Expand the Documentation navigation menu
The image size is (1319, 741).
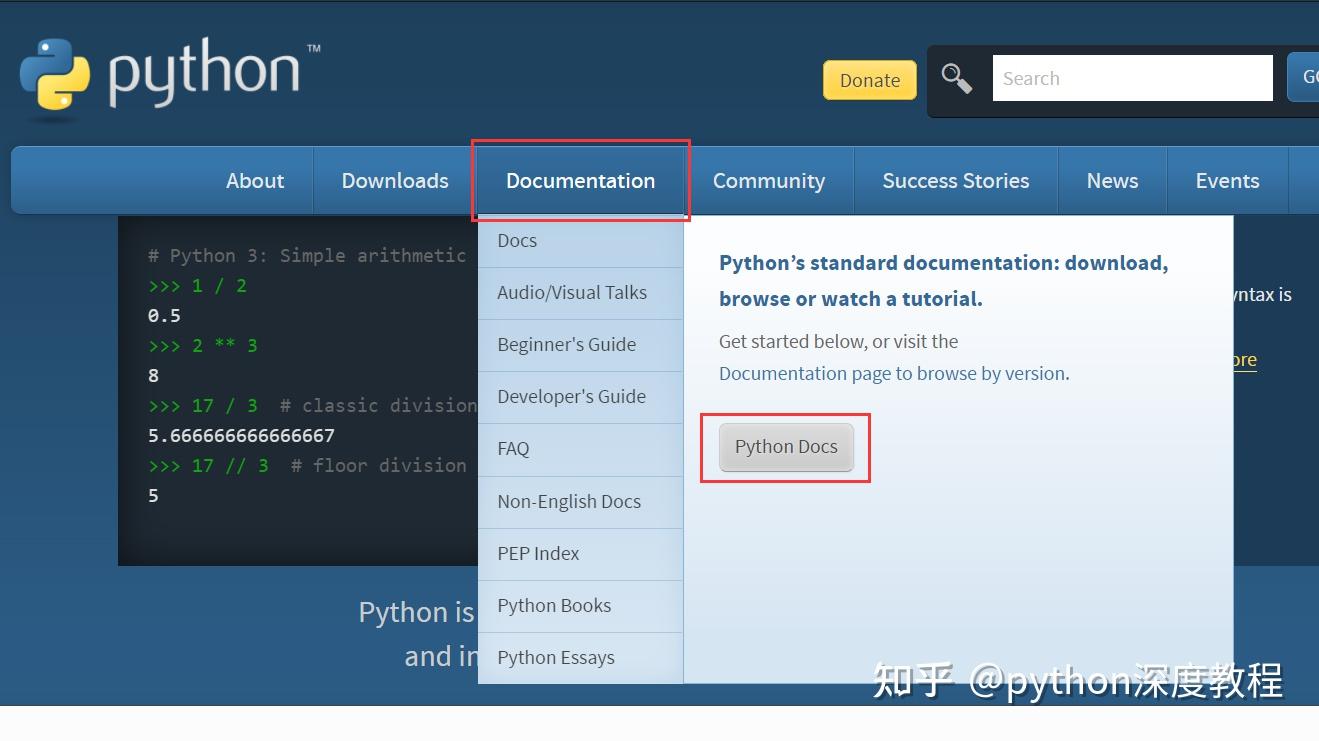[580, 180]
